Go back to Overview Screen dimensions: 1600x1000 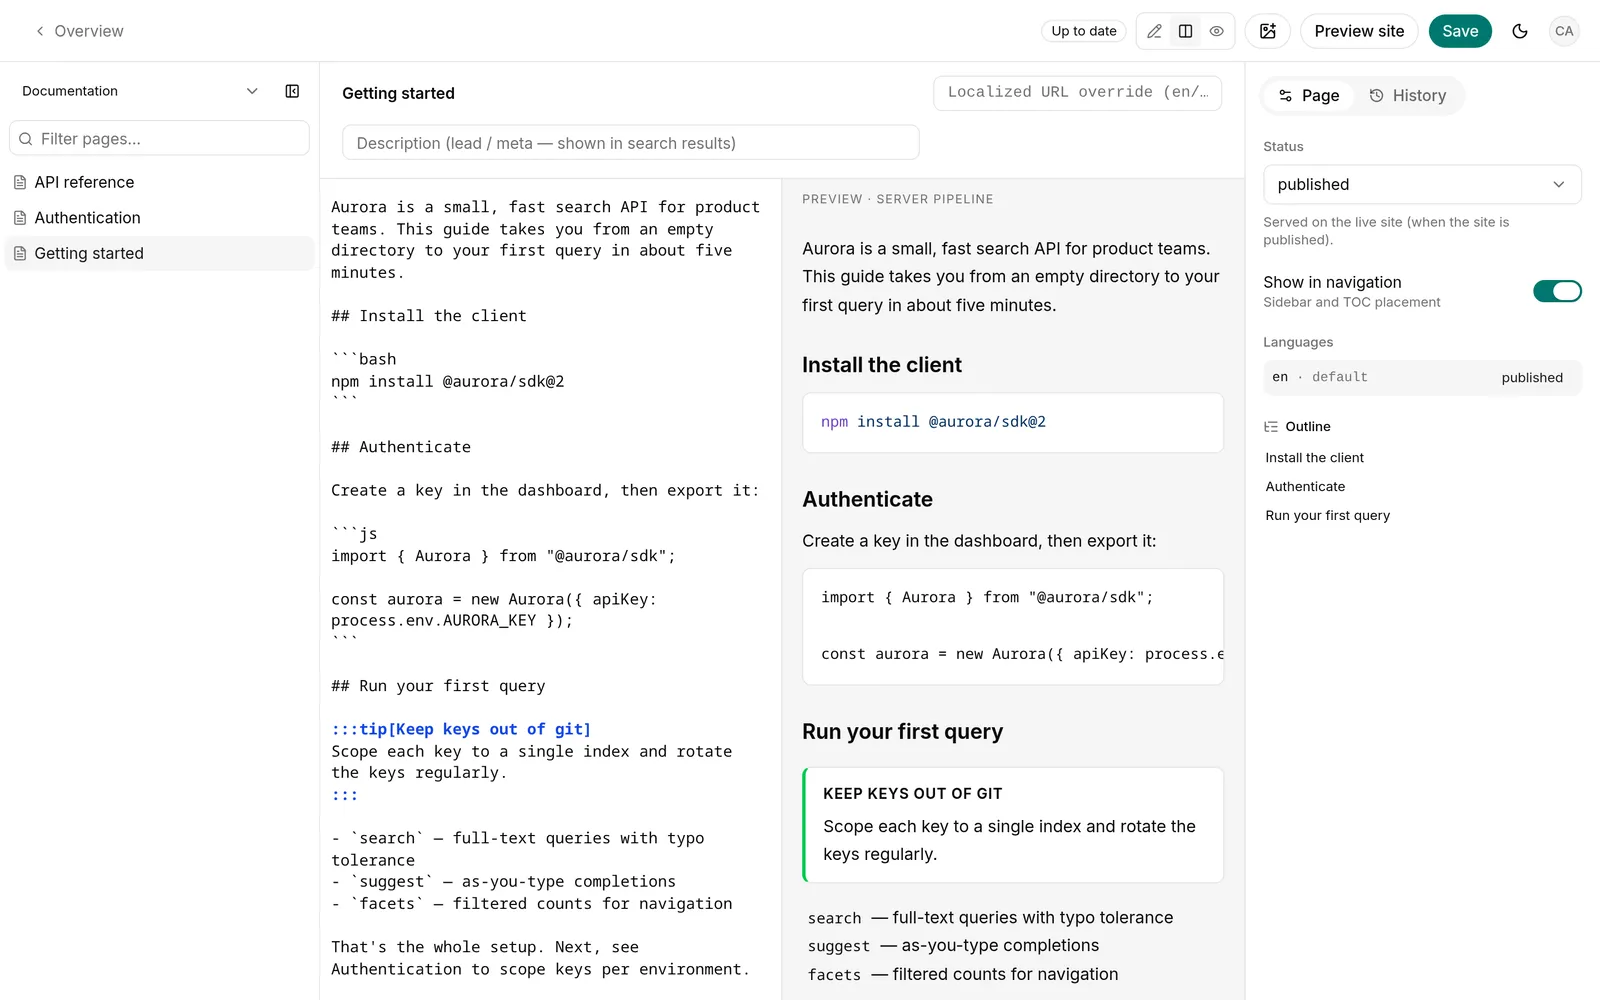coord(79,31)
